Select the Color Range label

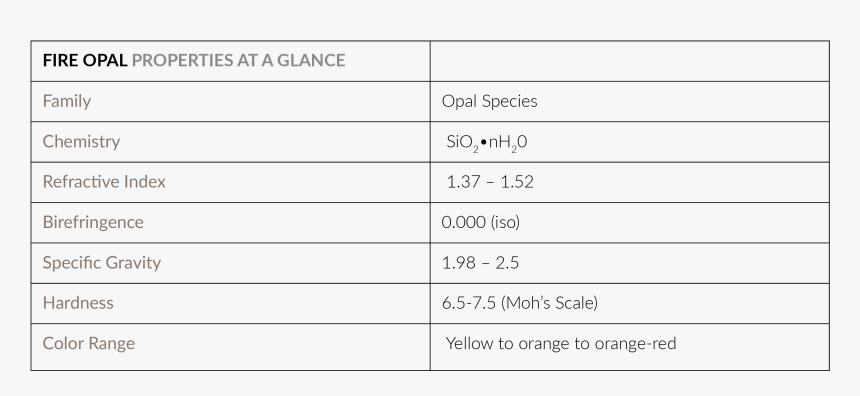(x=89, y=343)
